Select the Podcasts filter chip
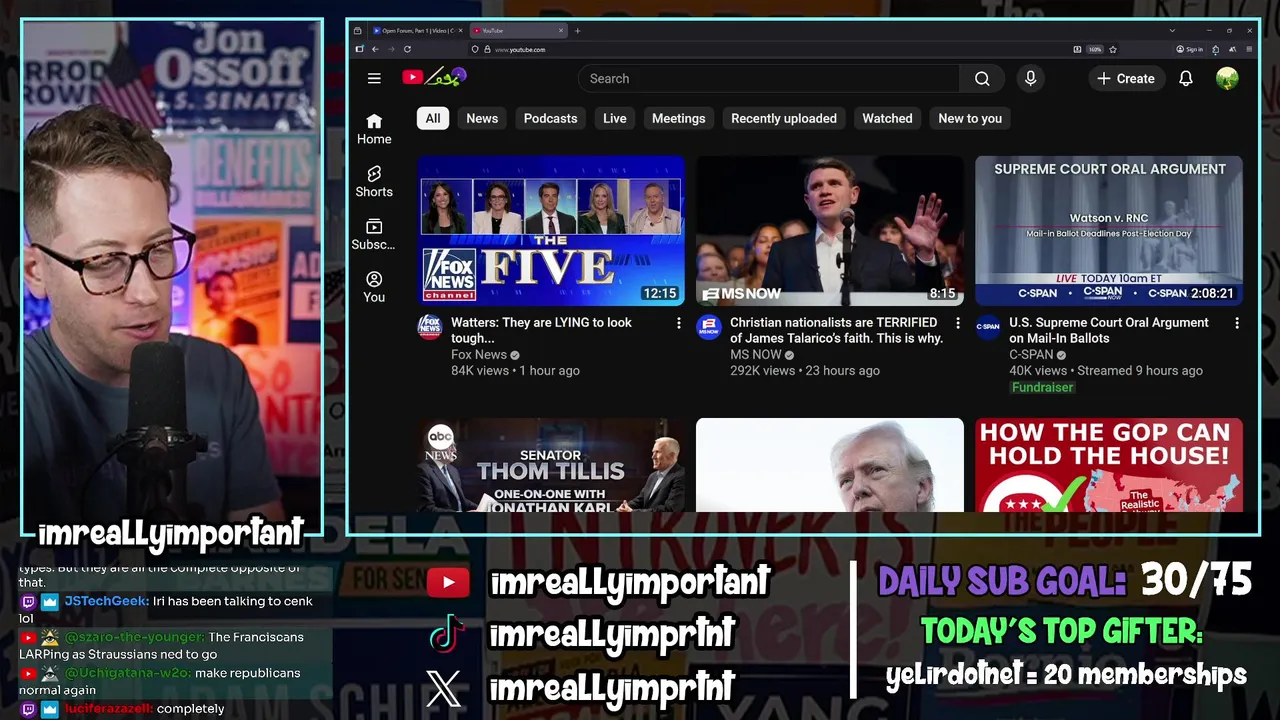1280x720 pixels. pos(550,118)
